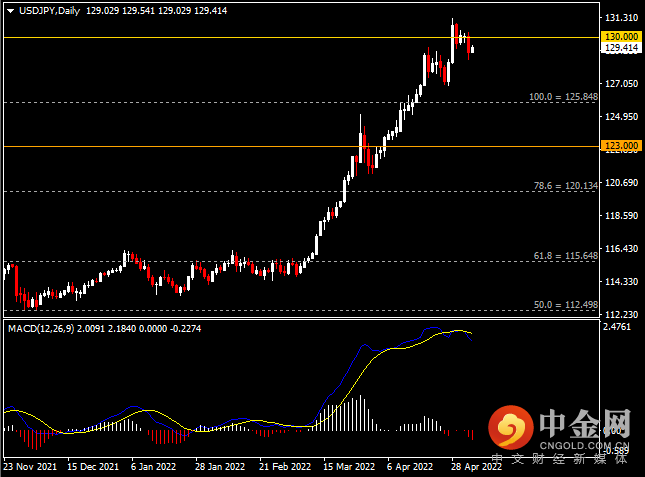Select the 123.000 horizontal line price label
The height and width of the screenshot is (477, 645).
pyautogui.click(x=622, y=146)
